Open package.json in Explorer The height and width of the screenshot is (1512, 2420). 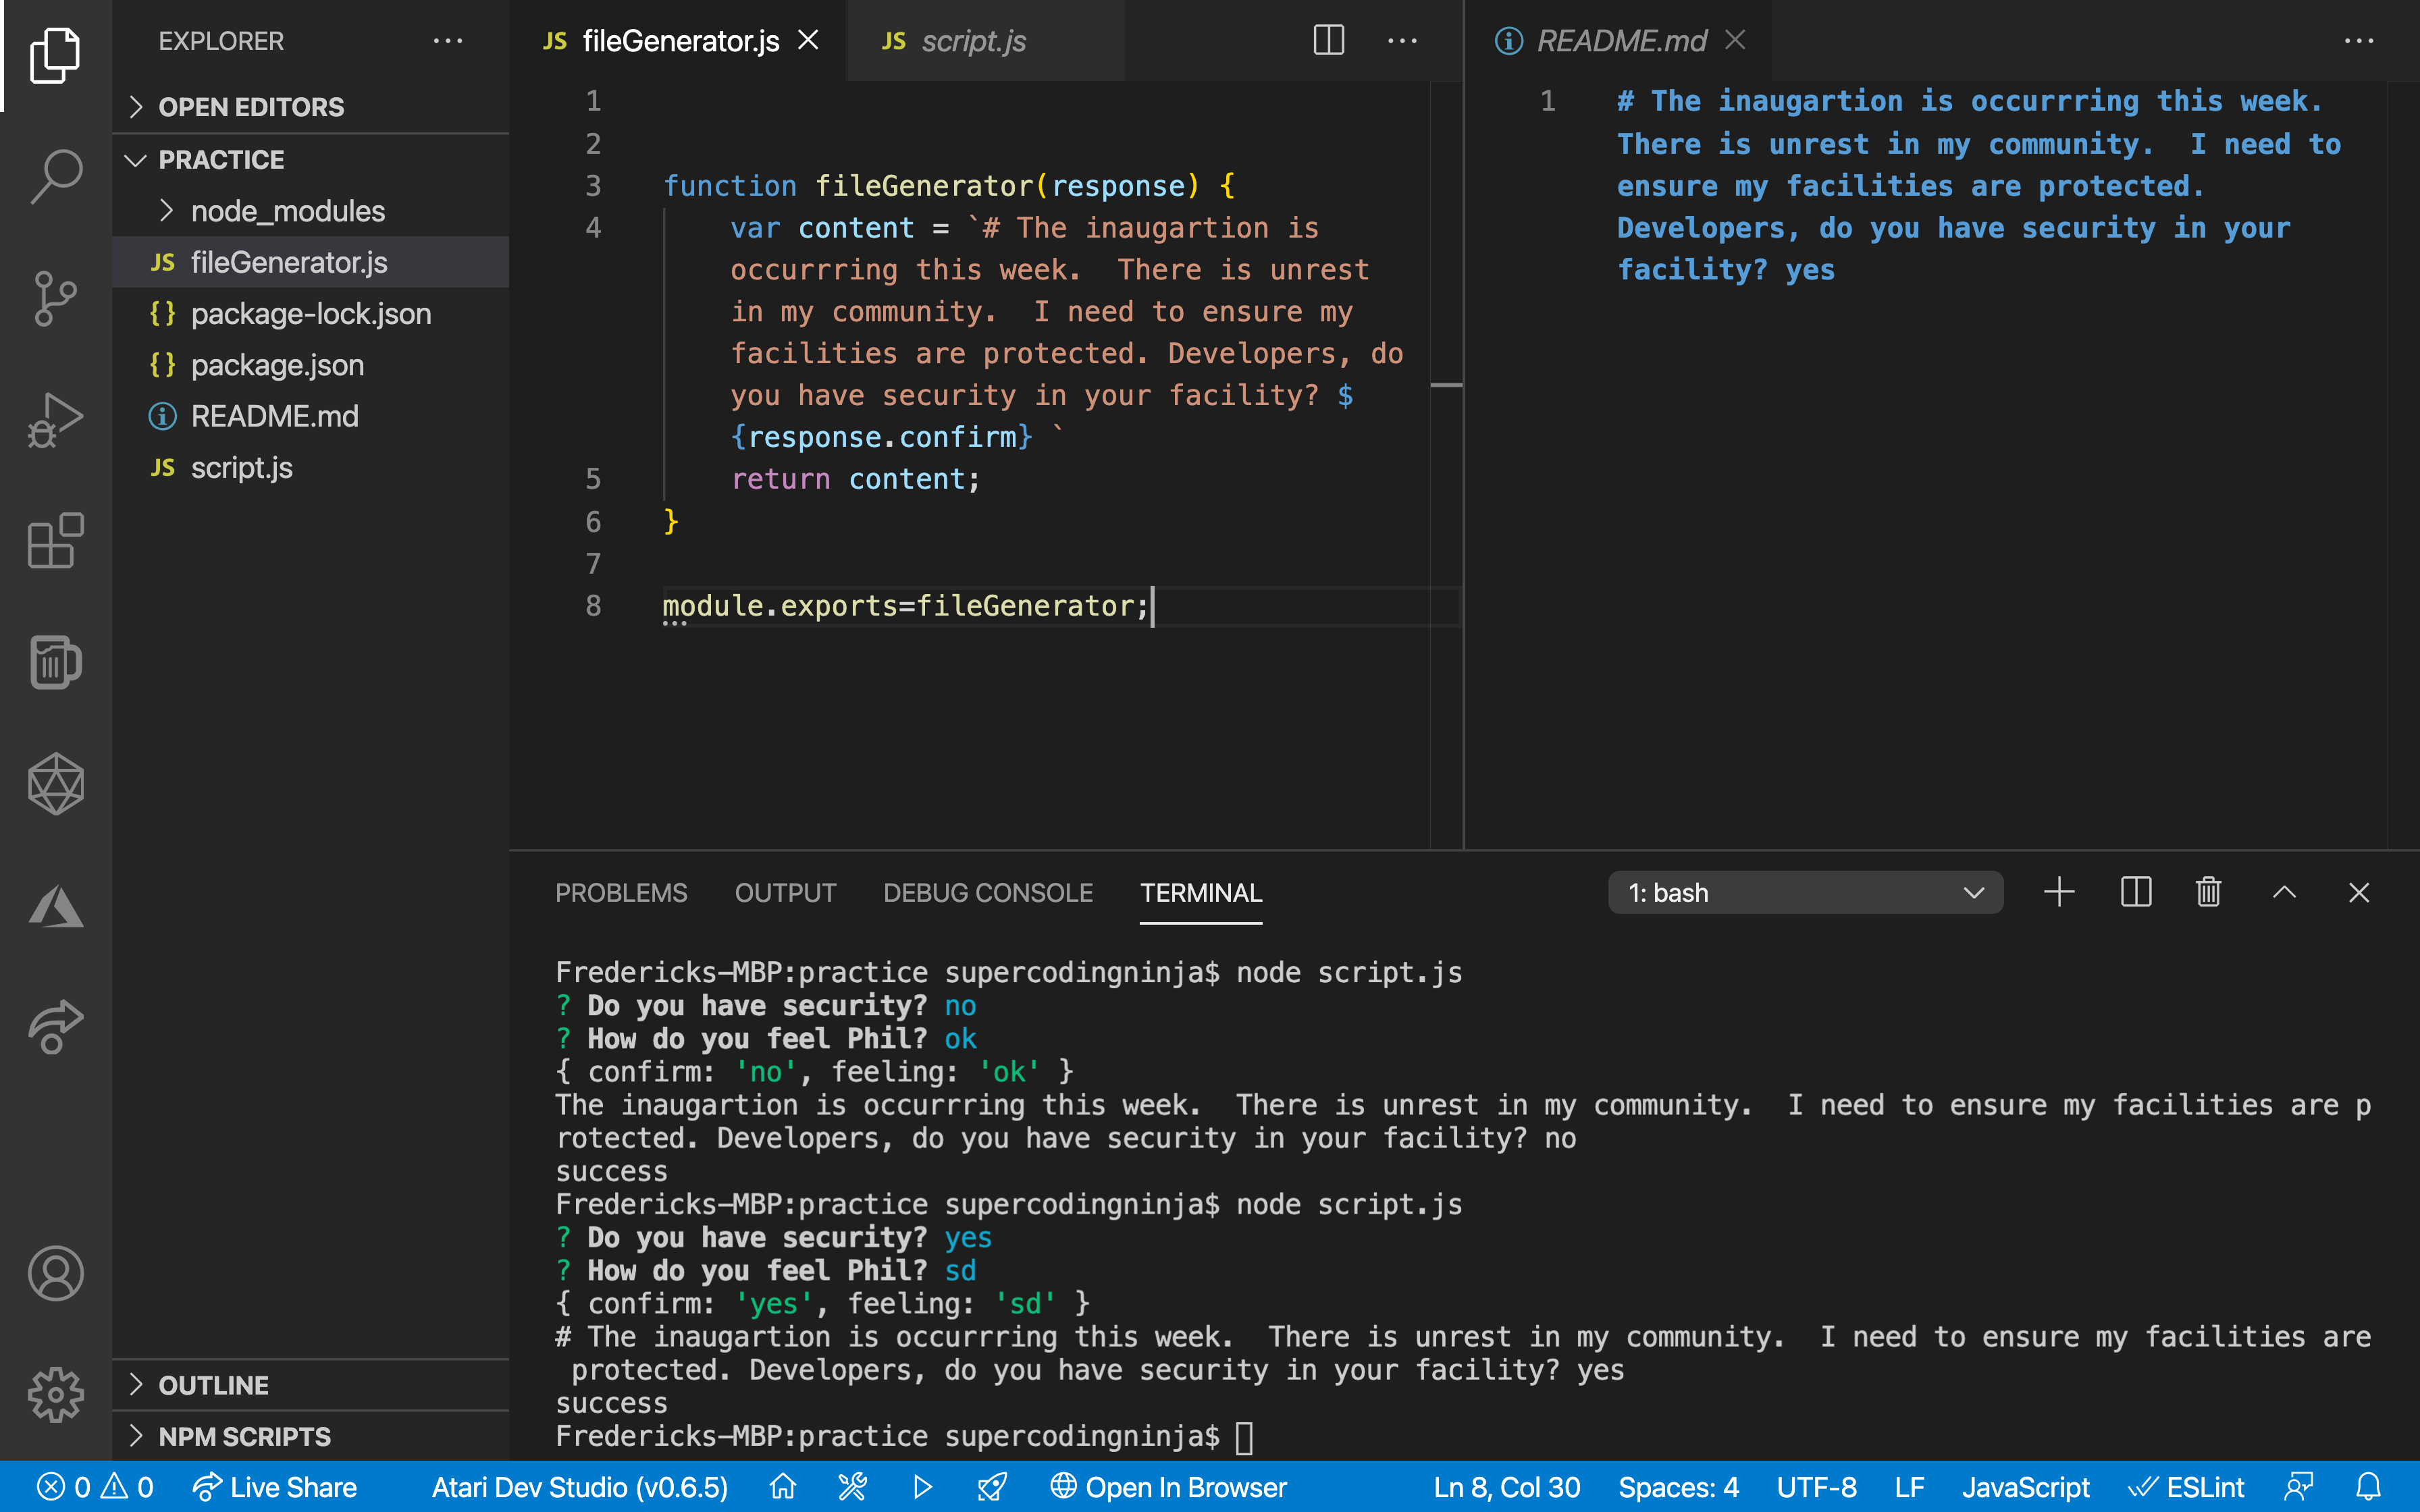(310, 365)
